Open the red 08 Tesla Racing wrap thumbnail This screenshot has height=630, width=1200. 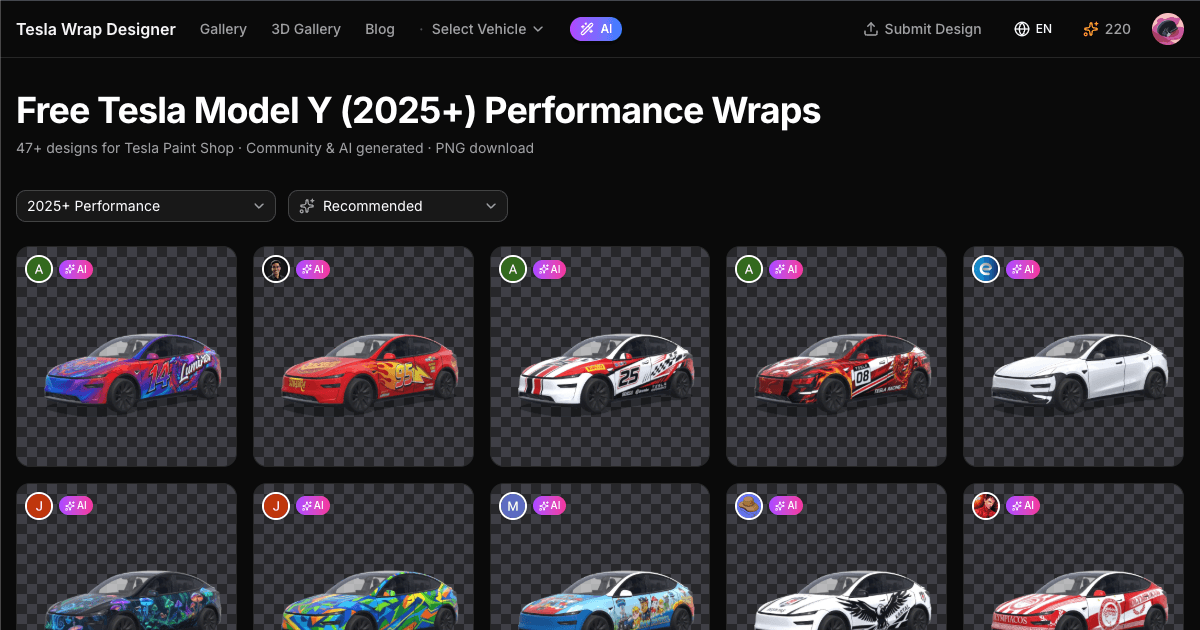[836, 357]
